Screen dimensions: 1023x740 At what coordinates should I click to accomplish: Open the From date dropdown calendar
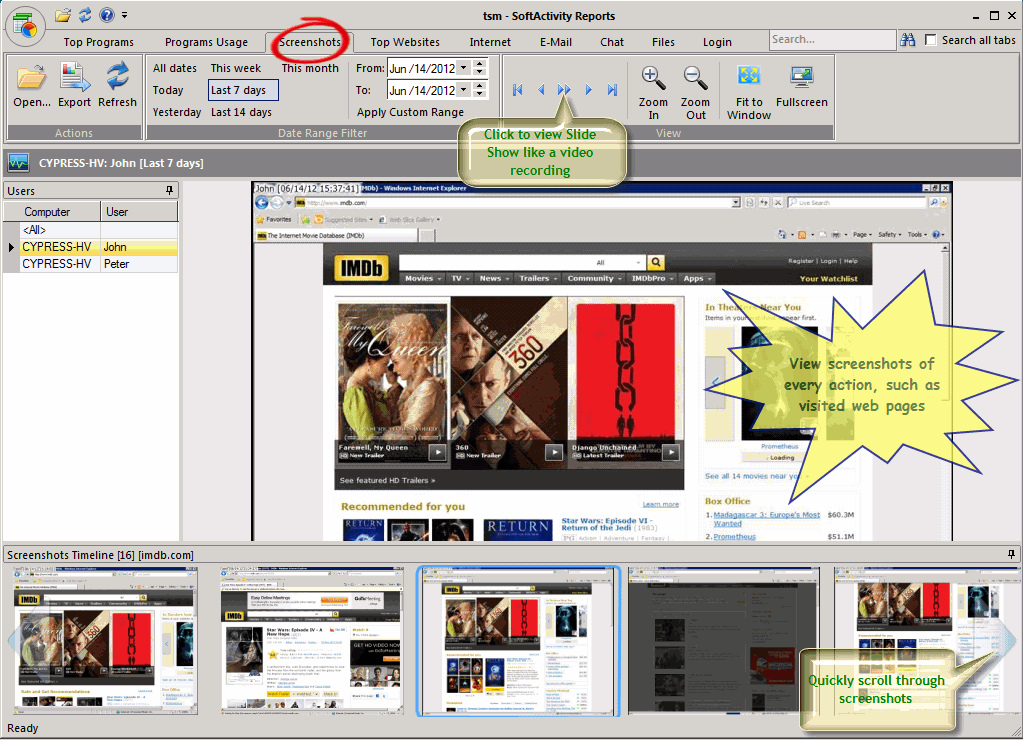tap(463, 68)
